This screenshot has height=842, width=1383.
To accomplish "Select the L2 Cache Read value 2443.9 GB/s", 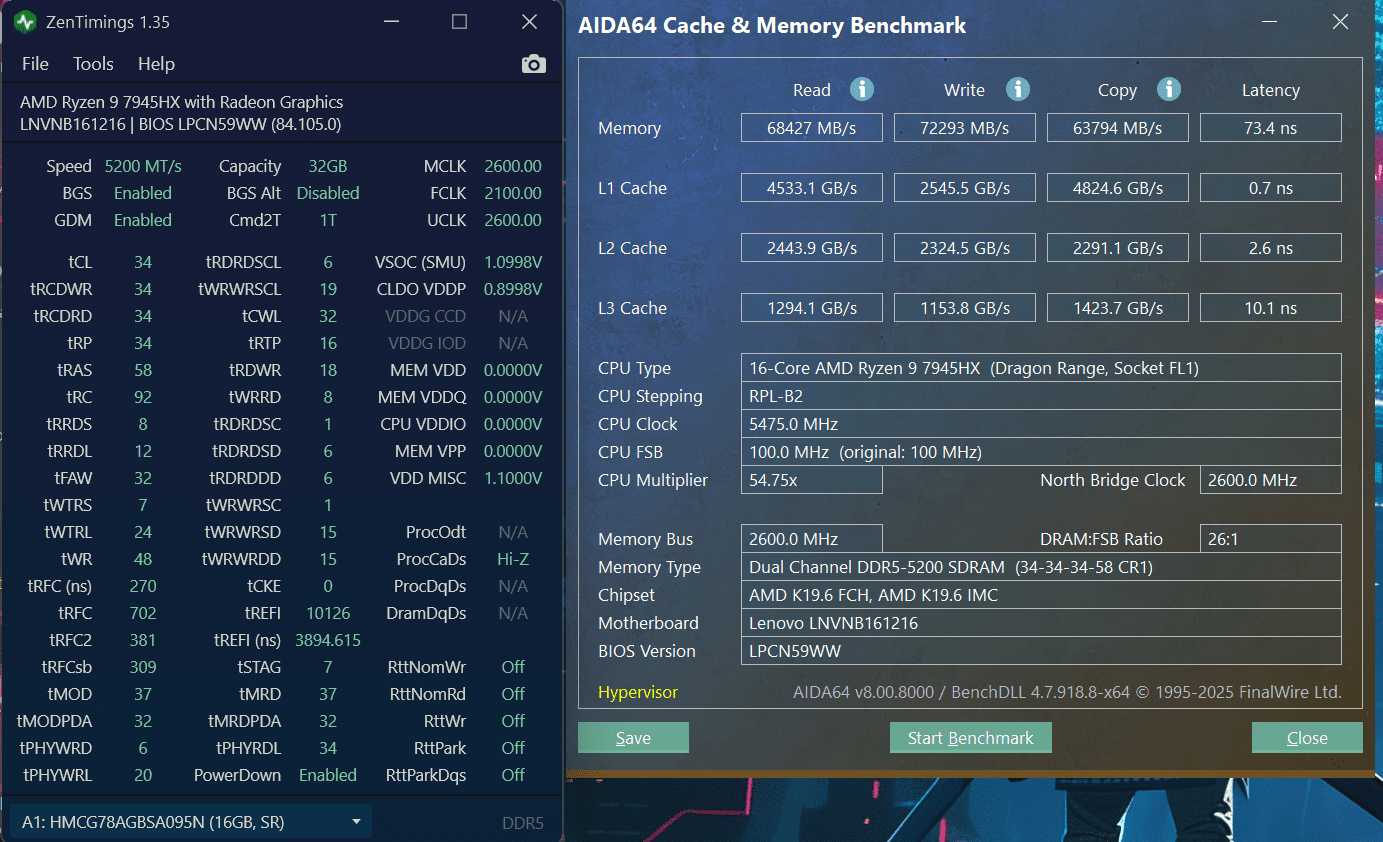I will (812, 248).
